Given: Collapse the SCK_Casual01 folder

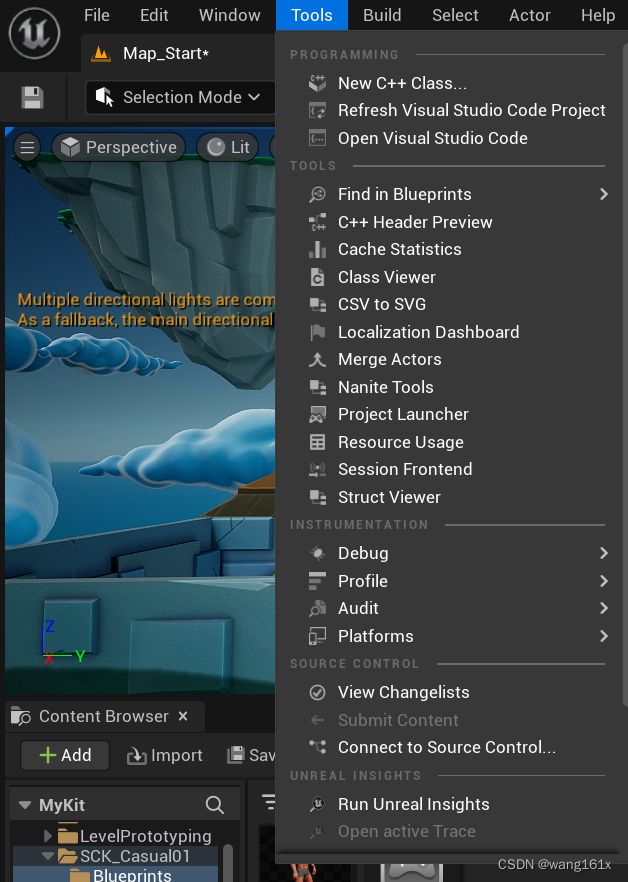Looking at the screenshot, I should coord(48,856).
